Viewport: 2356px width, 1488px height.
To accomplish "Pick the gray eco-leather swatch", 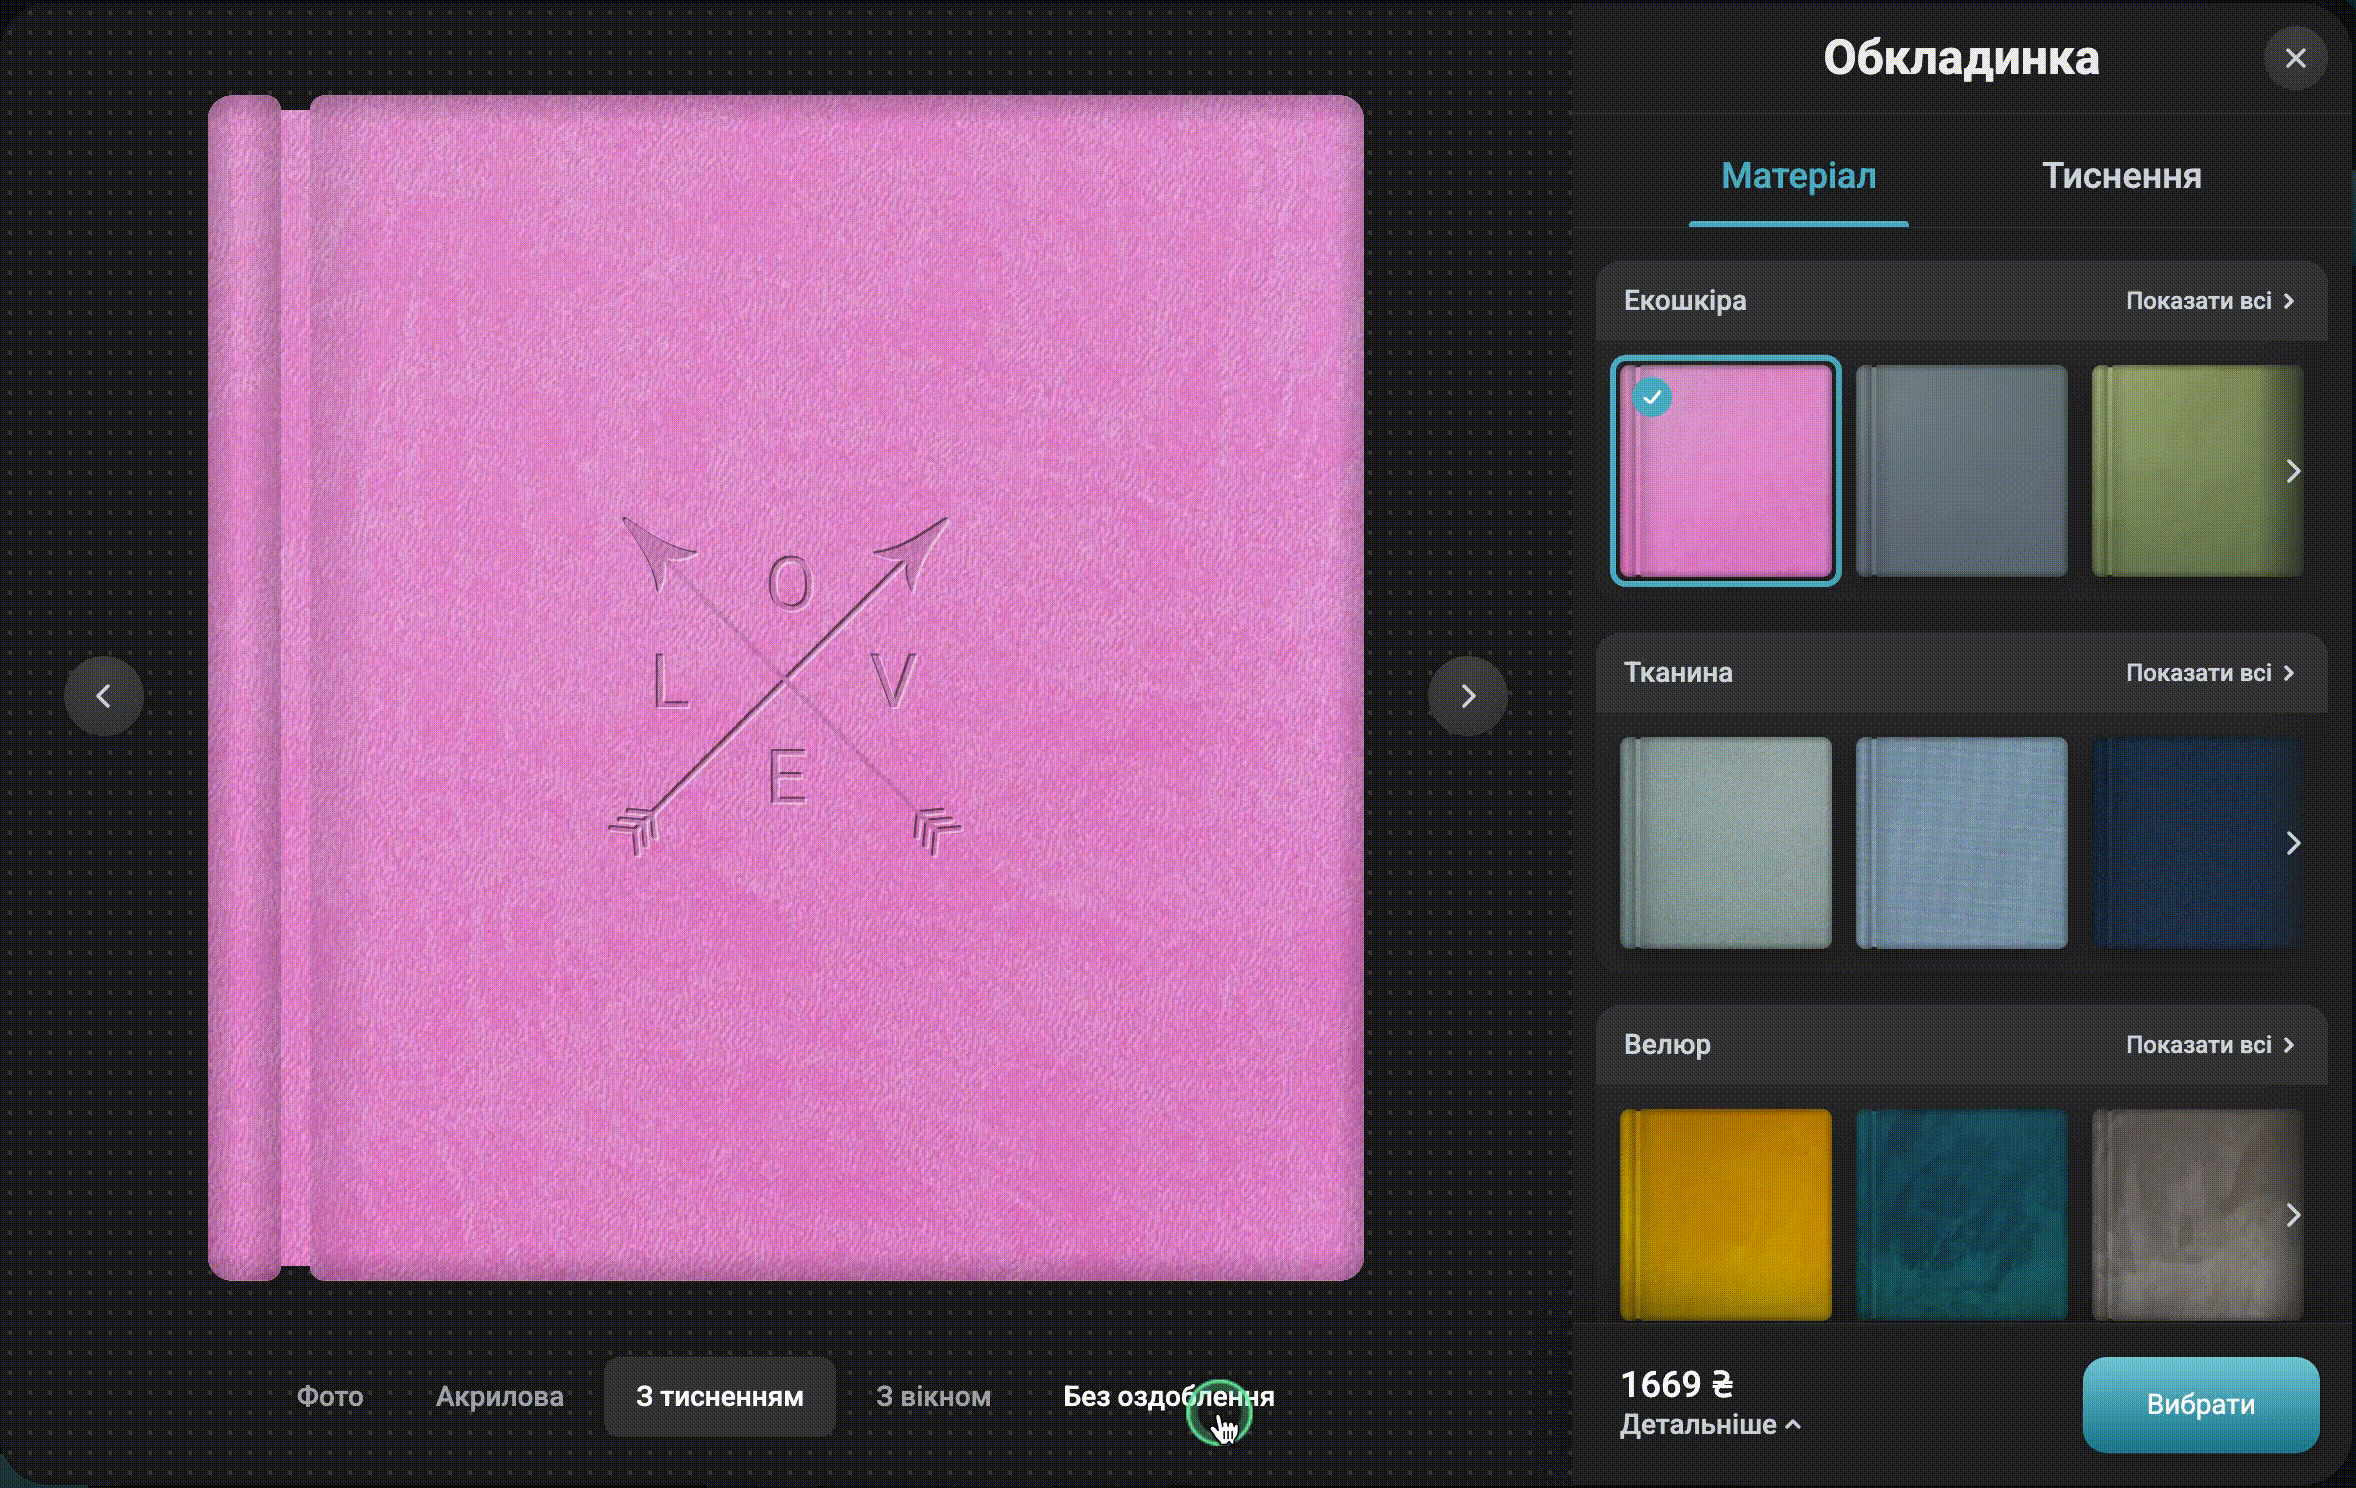I will click(x=1962, y=471).
